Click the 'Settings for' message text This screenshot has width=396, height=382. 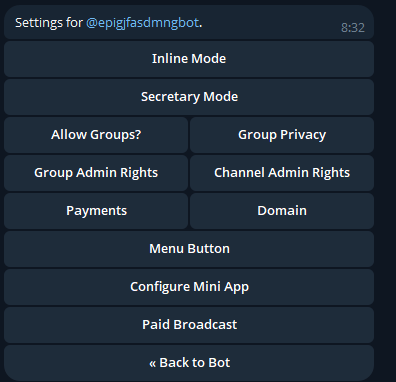click(x=49, y=23)
